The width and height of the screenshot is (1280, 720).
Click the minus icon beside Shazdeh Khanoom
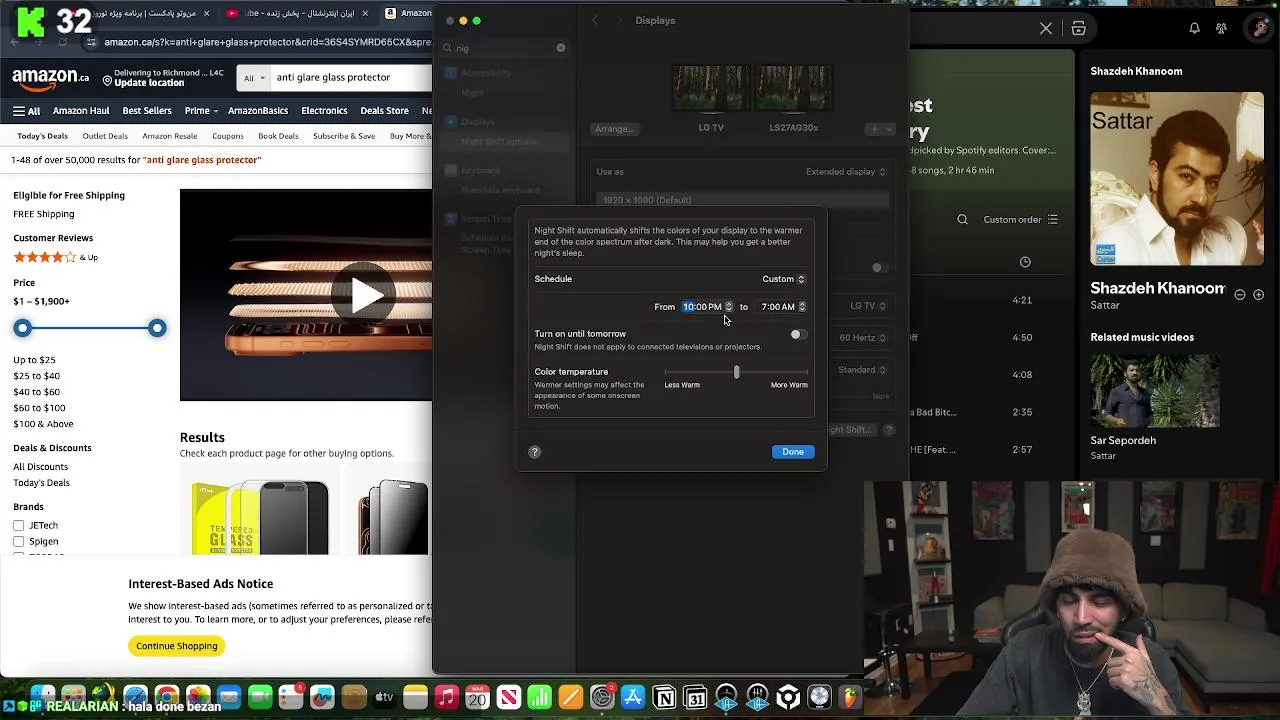[1240, 295]
